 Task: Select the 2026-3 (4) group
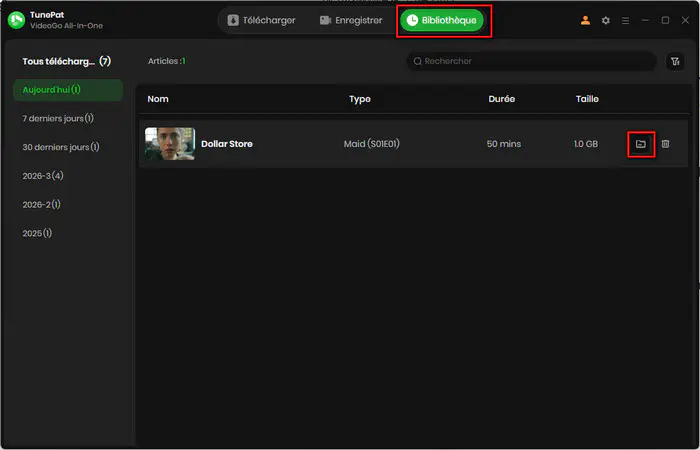pyautogui.click(x=43, y=175)
